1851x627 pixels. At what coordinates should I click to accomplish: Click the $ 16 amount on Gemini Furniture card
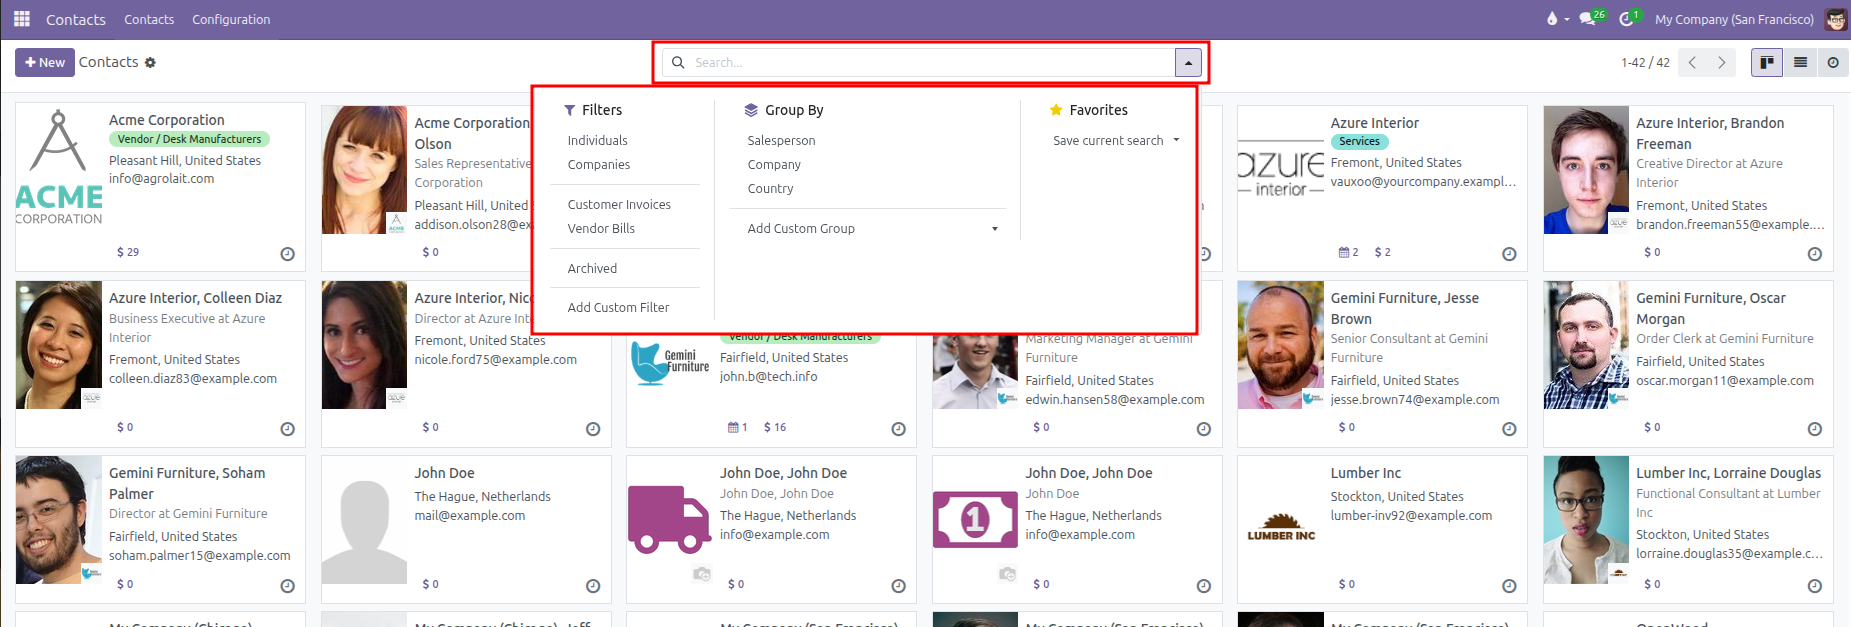(775, 427)
